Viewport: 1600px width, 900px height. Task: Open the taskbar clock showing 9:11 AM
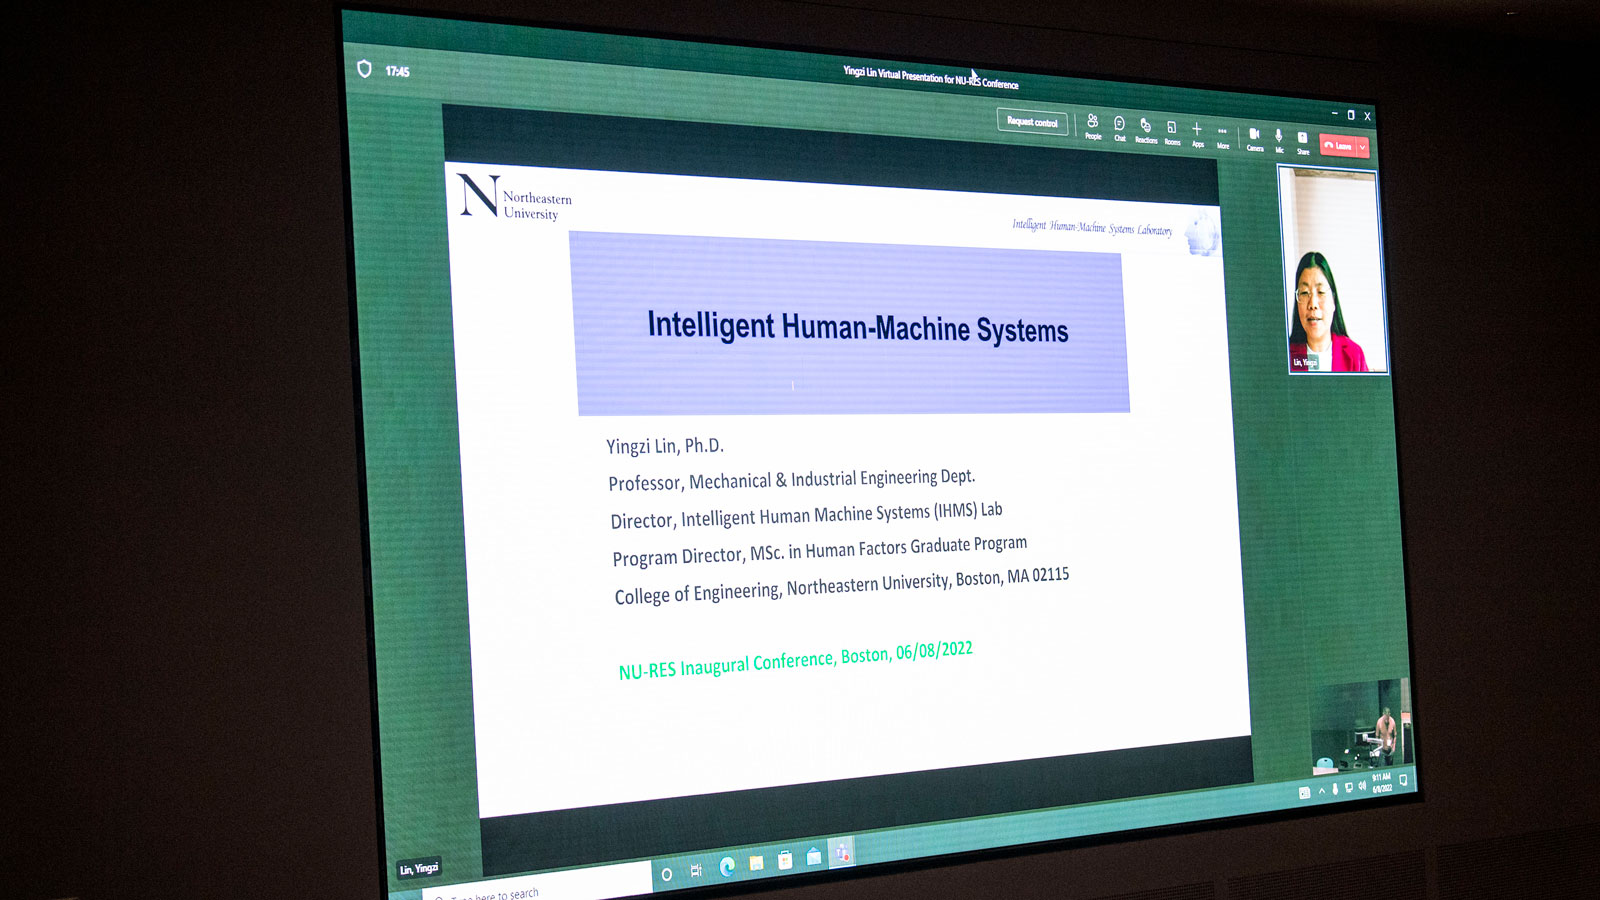(x=1381, y=782)
